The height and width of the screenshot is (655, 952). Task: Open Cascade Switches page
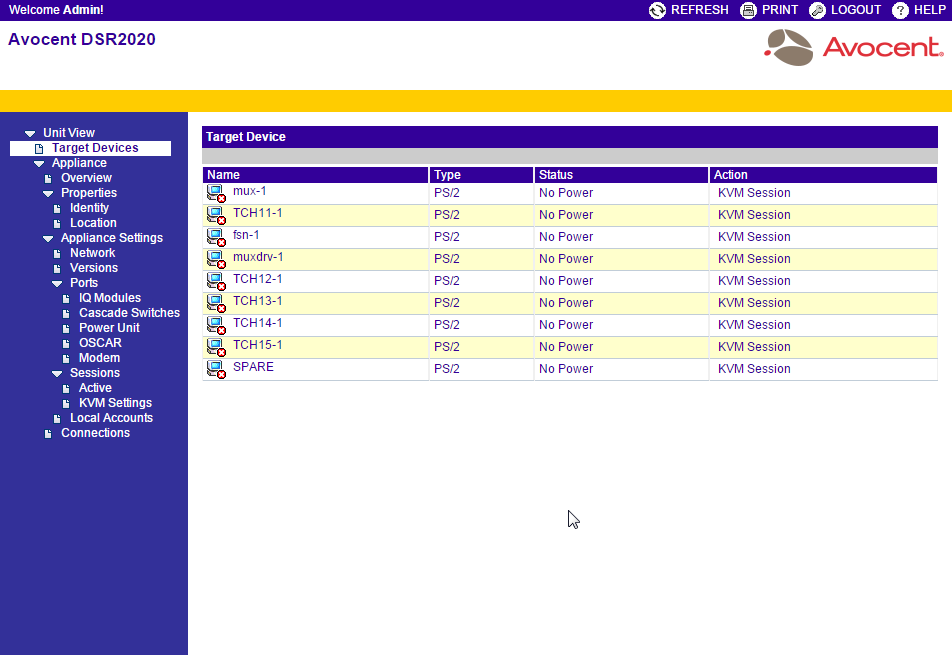coord(129,313)
